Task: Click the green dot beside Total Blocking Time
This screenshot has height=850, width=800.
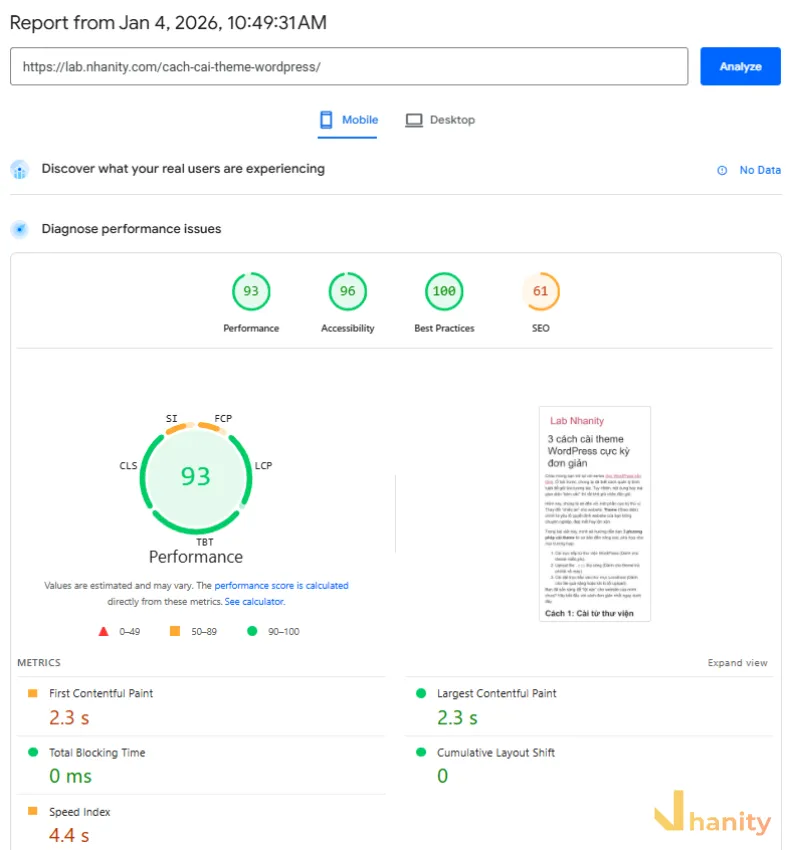Action: coord(33,752)
